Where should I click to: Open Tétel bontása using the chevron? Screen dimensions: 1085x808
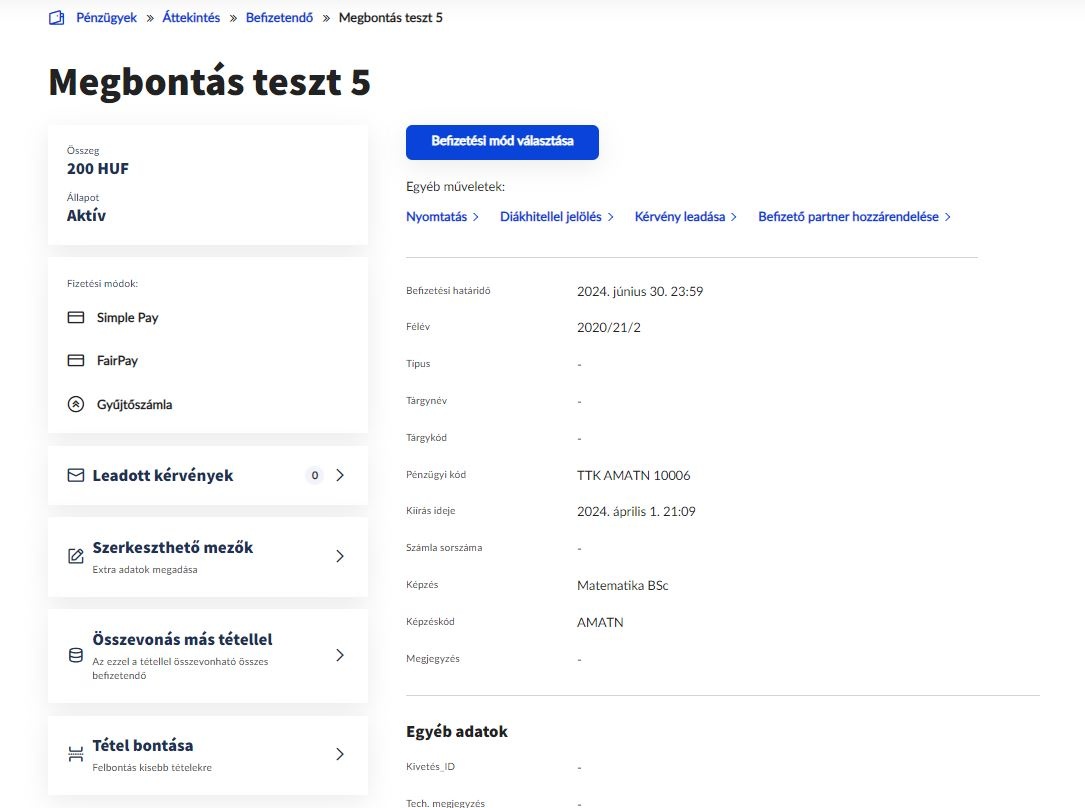tap(340, 754)
